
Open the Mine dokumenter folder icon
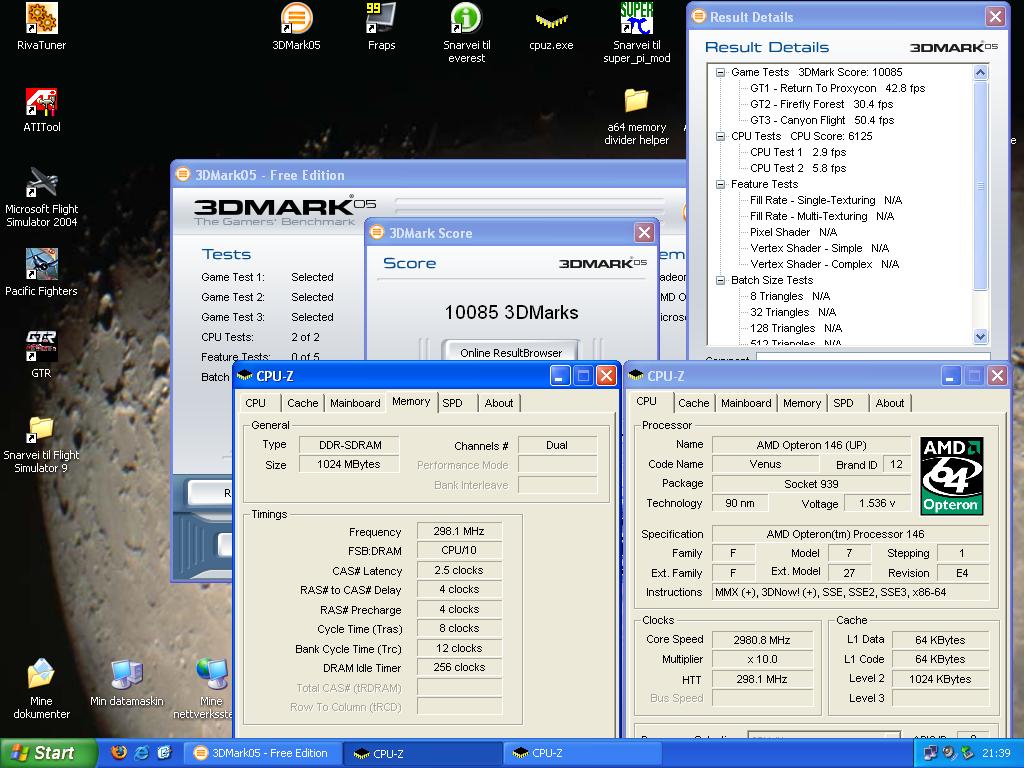[x=41, y=689]
